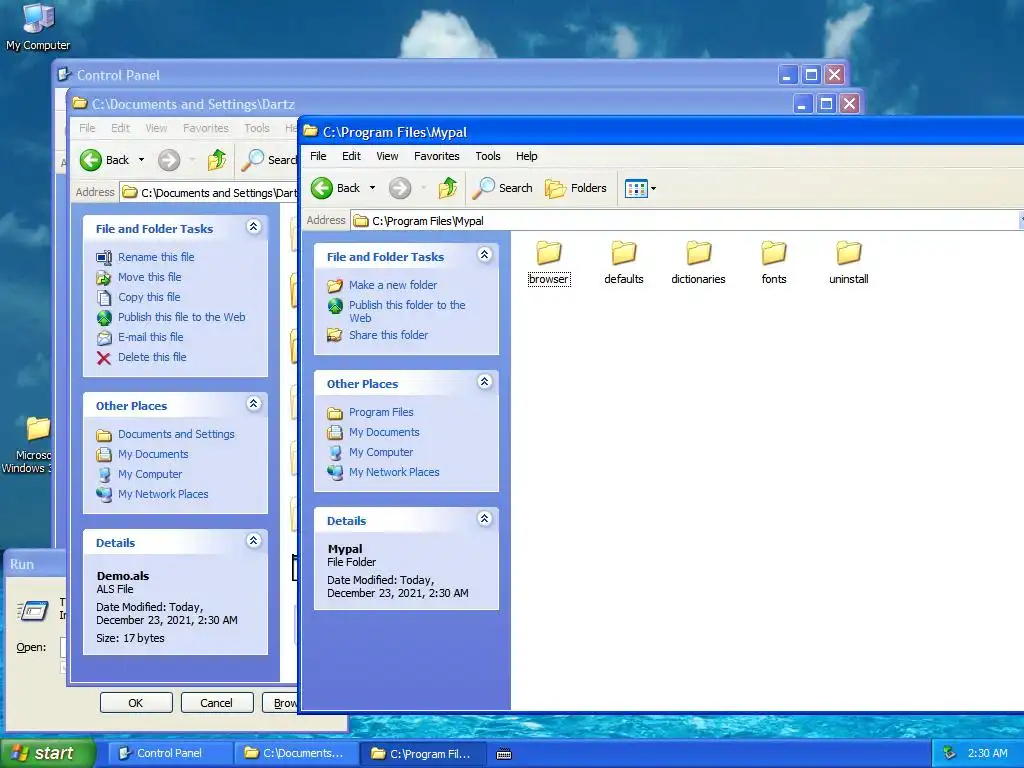The image size is (1024, 768).
Task: Go to Program Files in Other Places
Action: [x=381, y=412]
